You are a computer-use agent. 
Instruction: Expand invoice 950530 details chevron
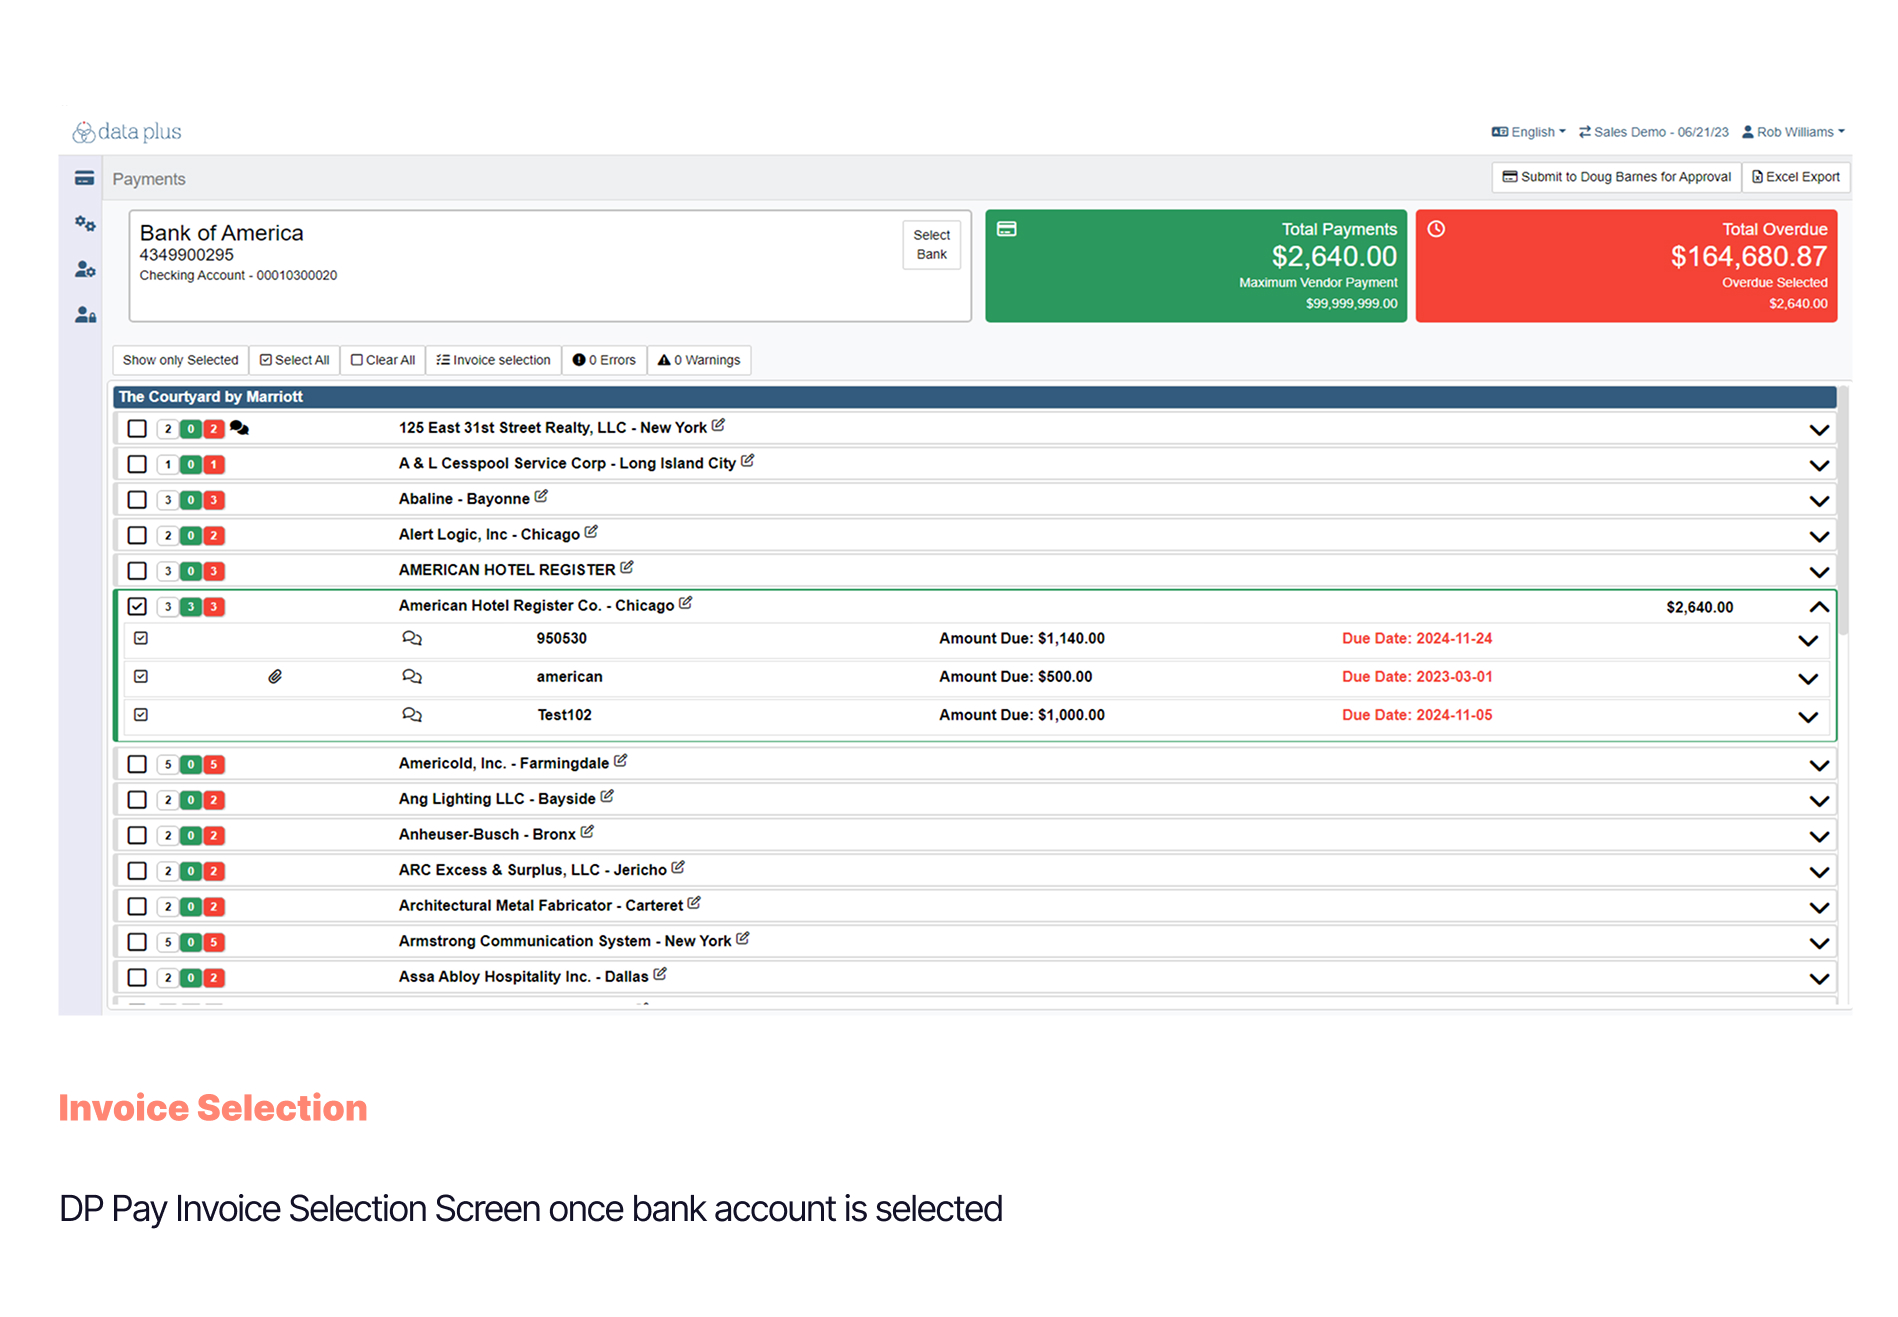tap(1808, 640)
